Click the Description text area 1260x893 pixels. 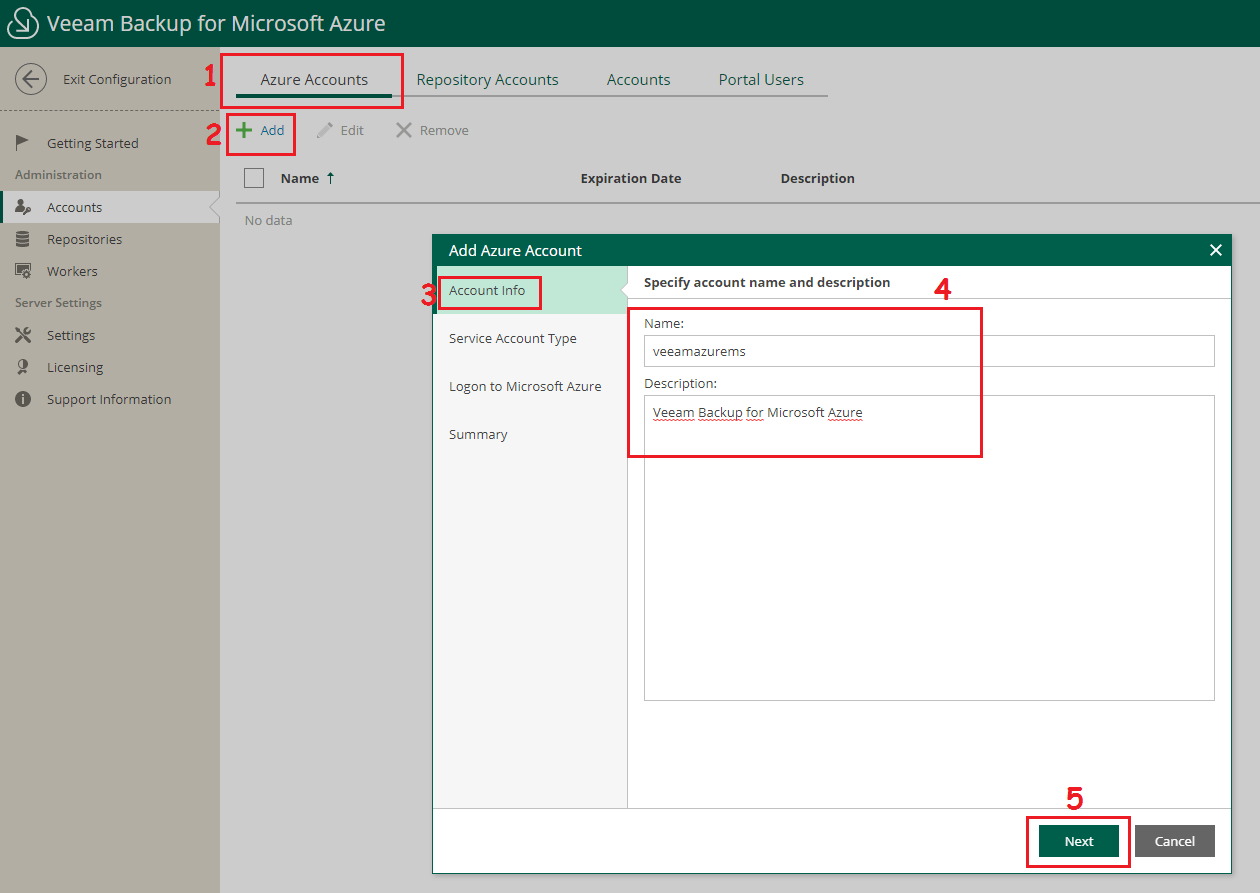pos(929,548)
